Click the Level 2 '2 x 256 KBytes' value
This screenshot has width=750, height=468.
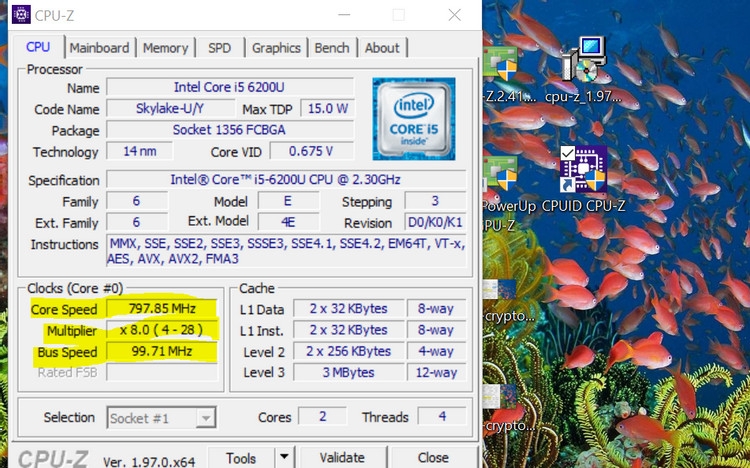tap(349, 351)
